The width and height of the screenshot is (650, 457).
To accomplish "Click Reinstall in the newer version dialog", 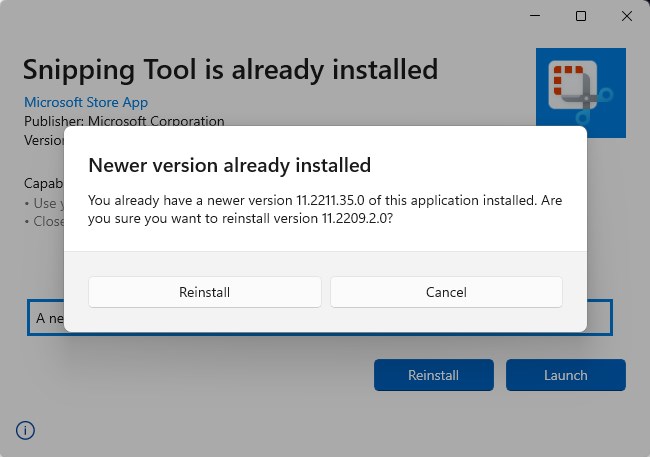I will coord(205,292).
